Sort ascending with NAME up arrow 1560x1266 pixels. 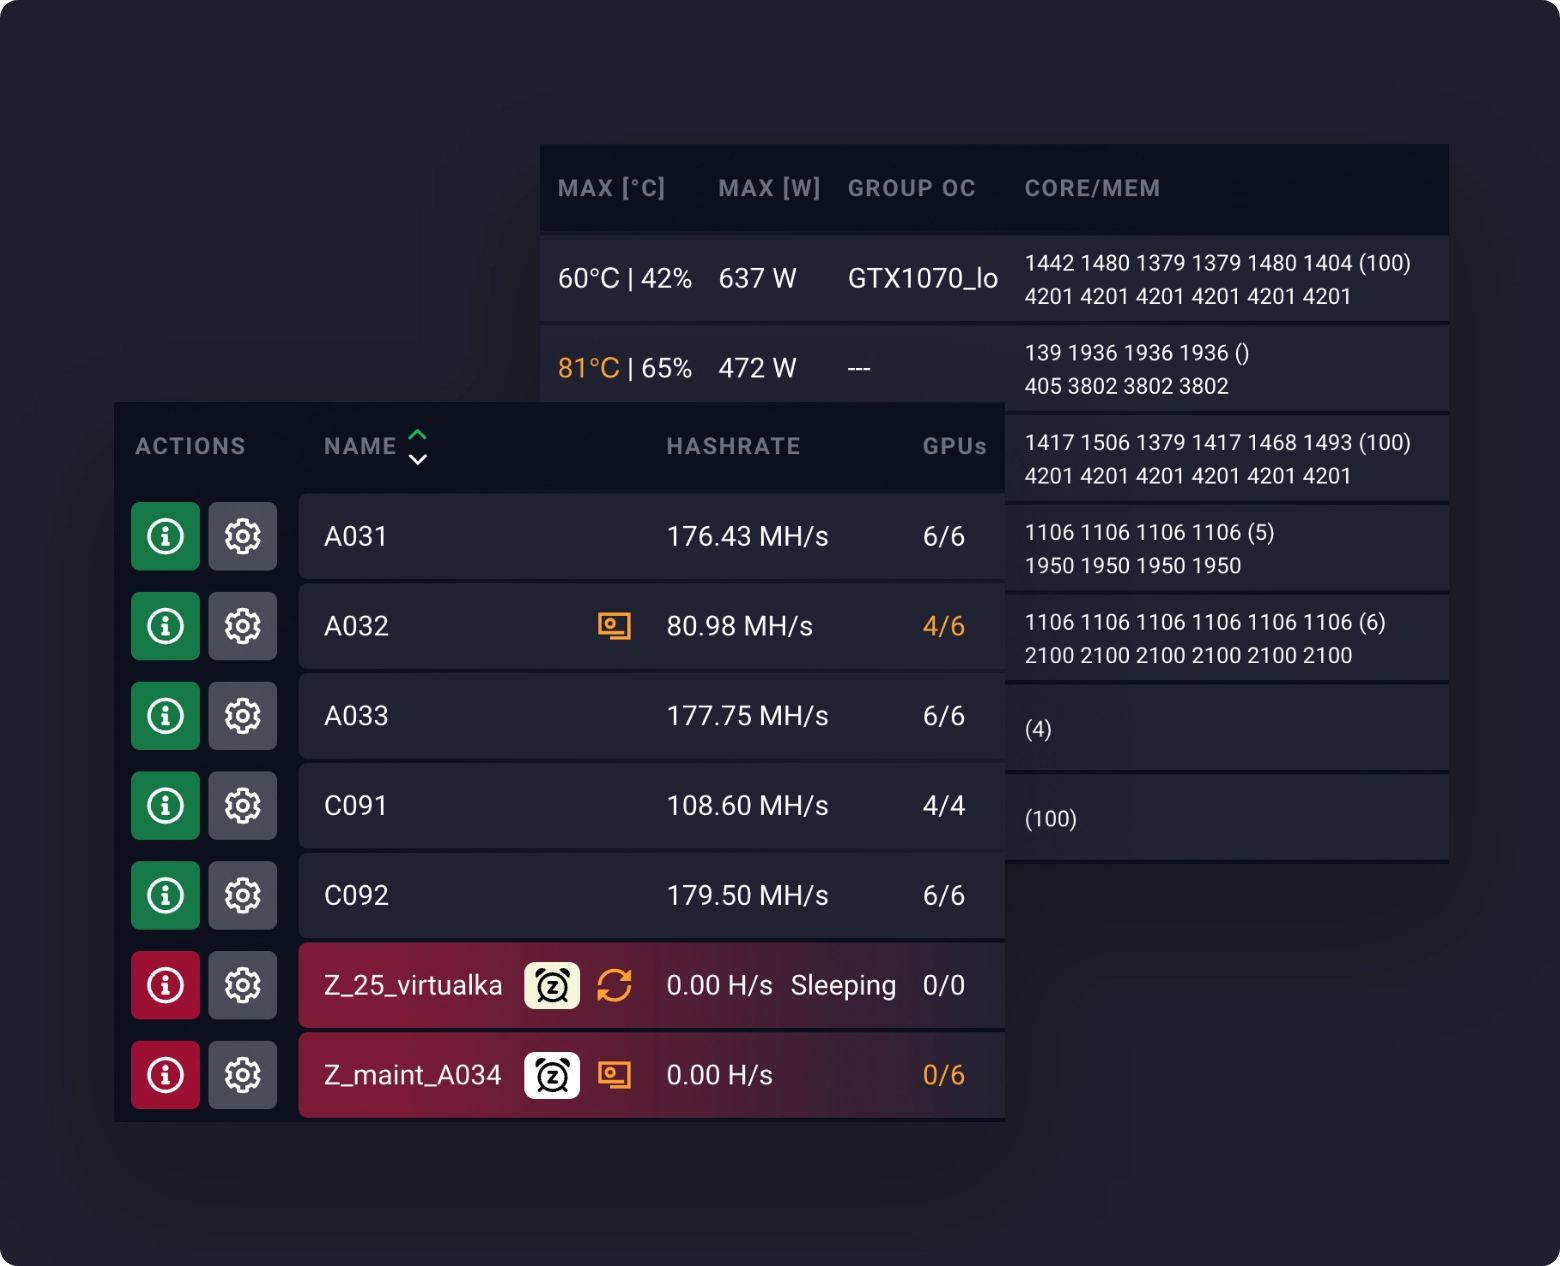418,435
